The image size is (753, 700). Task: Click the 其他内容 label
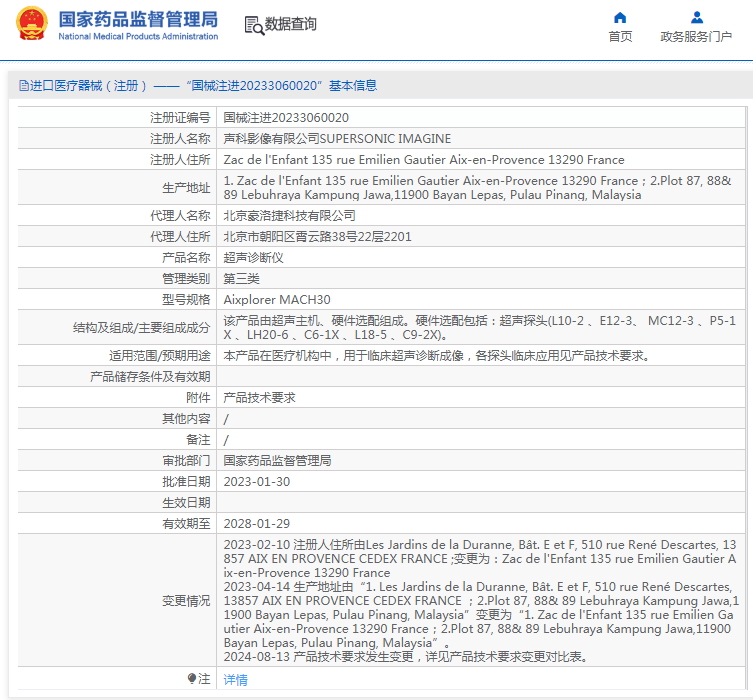click(186, 419)
